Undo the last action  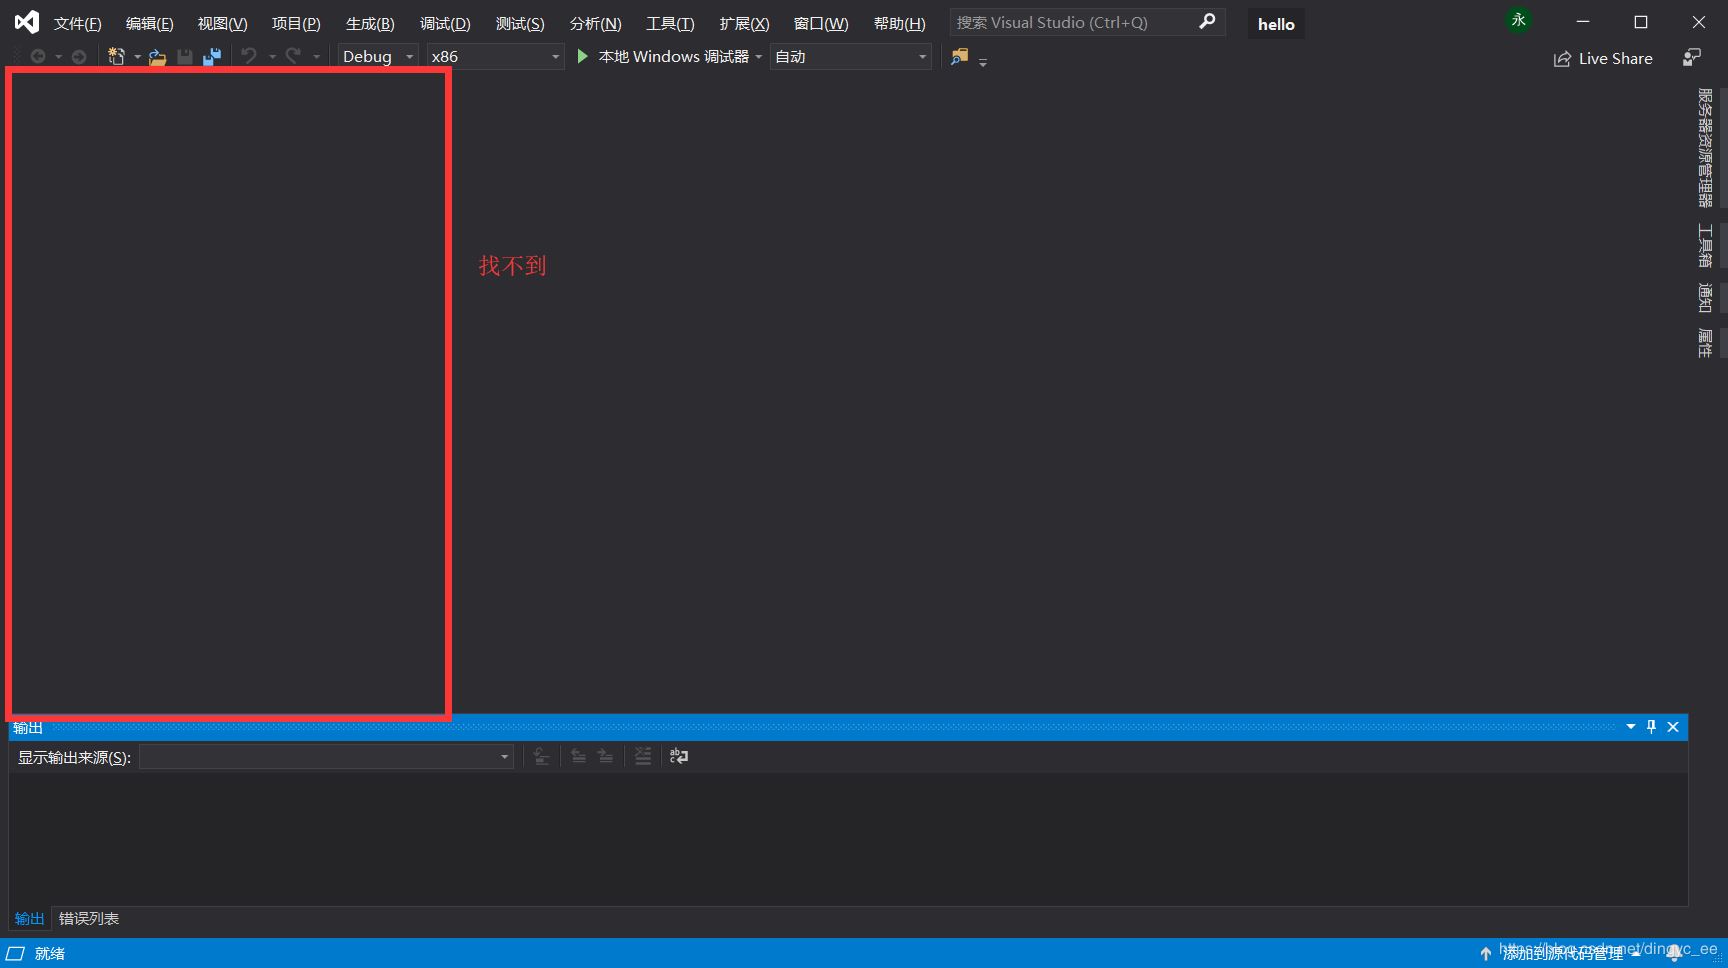tap(249, 57)
